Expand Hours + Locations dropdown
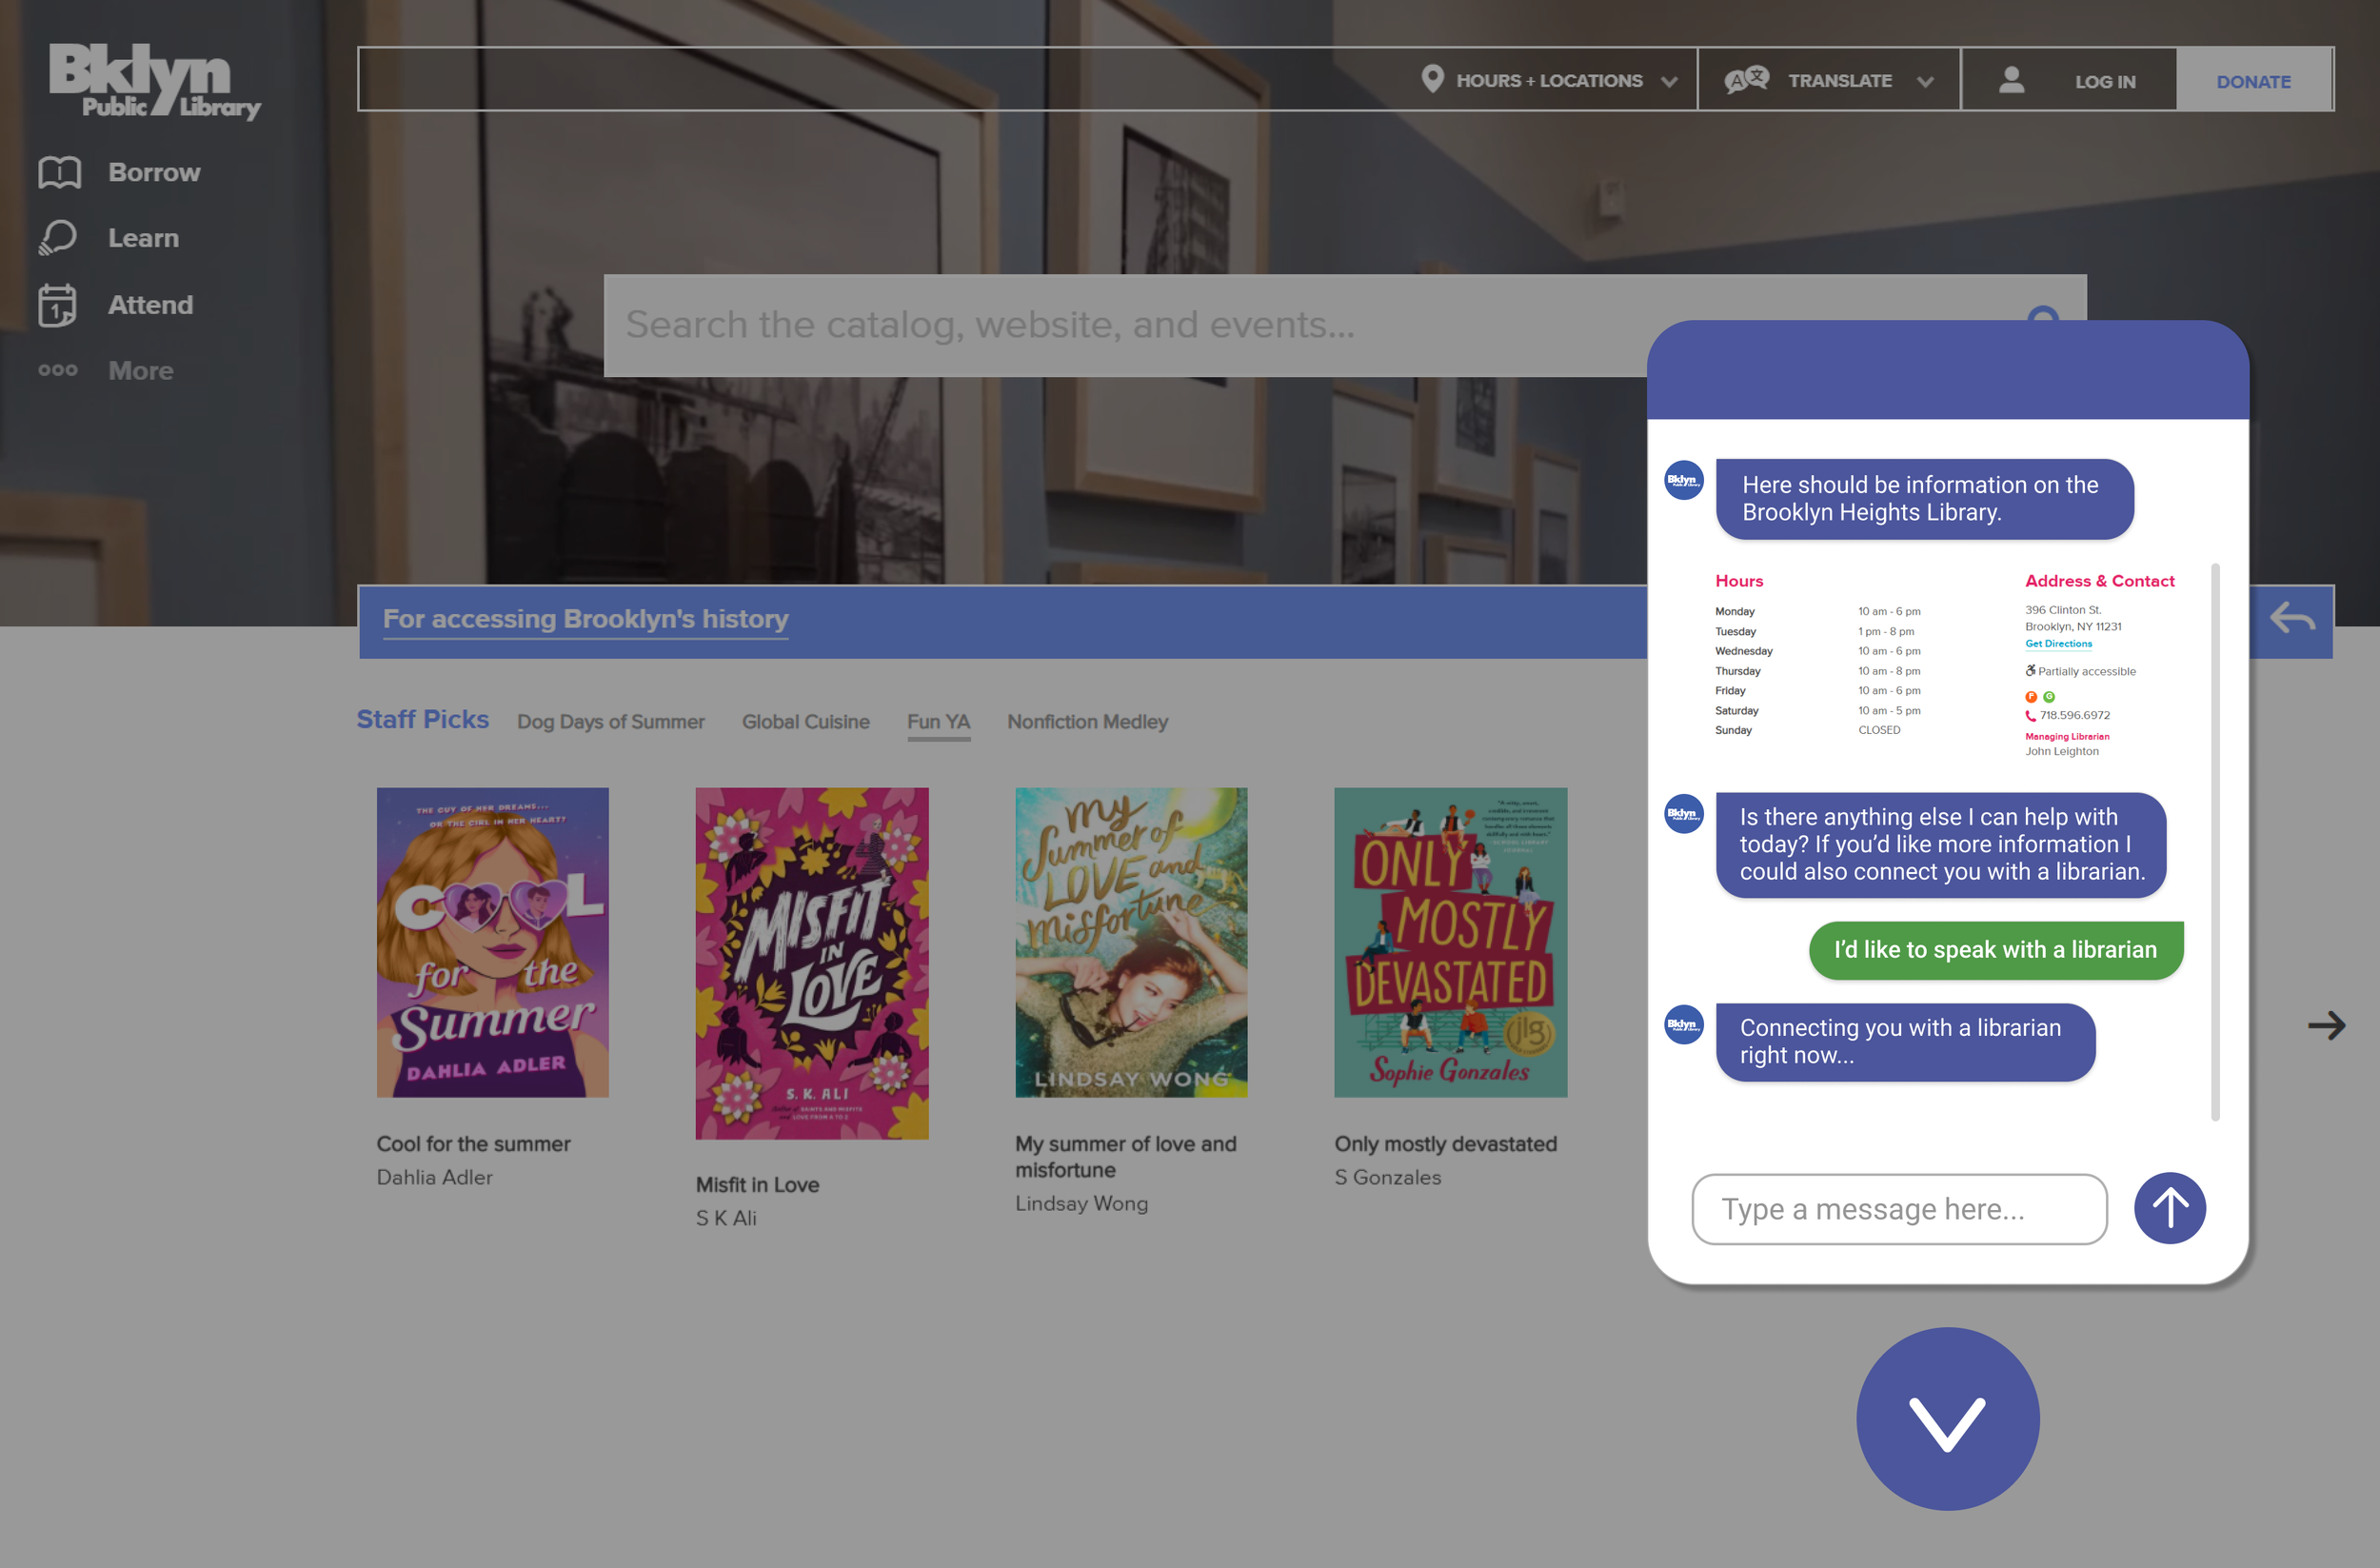2380x1568 pixels. point(1550,80)
